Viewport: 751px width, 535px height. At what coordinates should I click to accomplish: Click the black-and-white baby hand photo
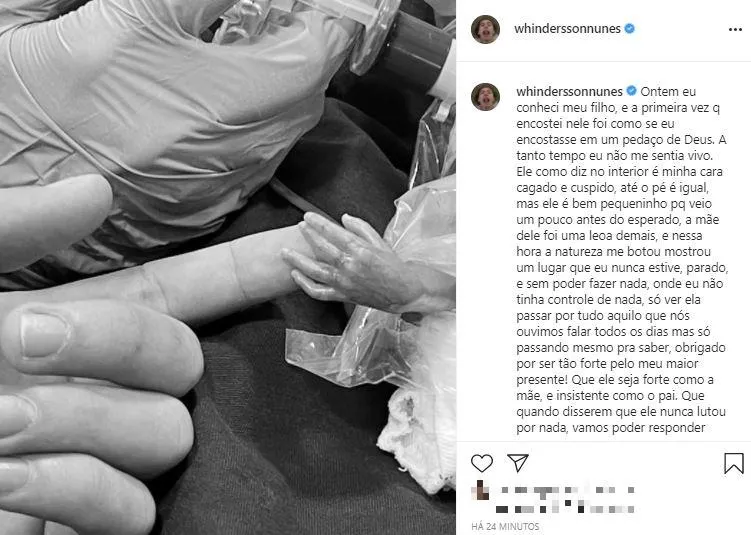point(228,267)
